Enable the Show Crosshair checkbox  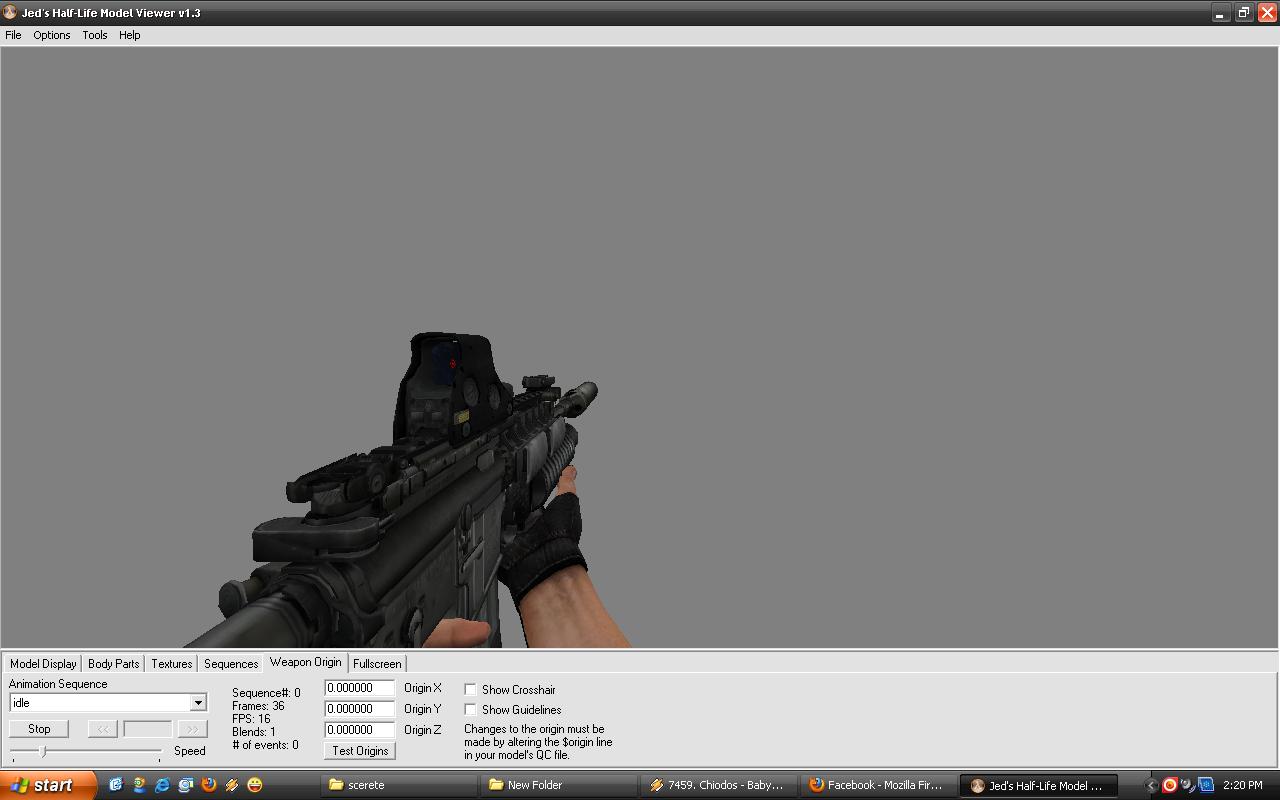pyautogui.click(x=470, y=690)
